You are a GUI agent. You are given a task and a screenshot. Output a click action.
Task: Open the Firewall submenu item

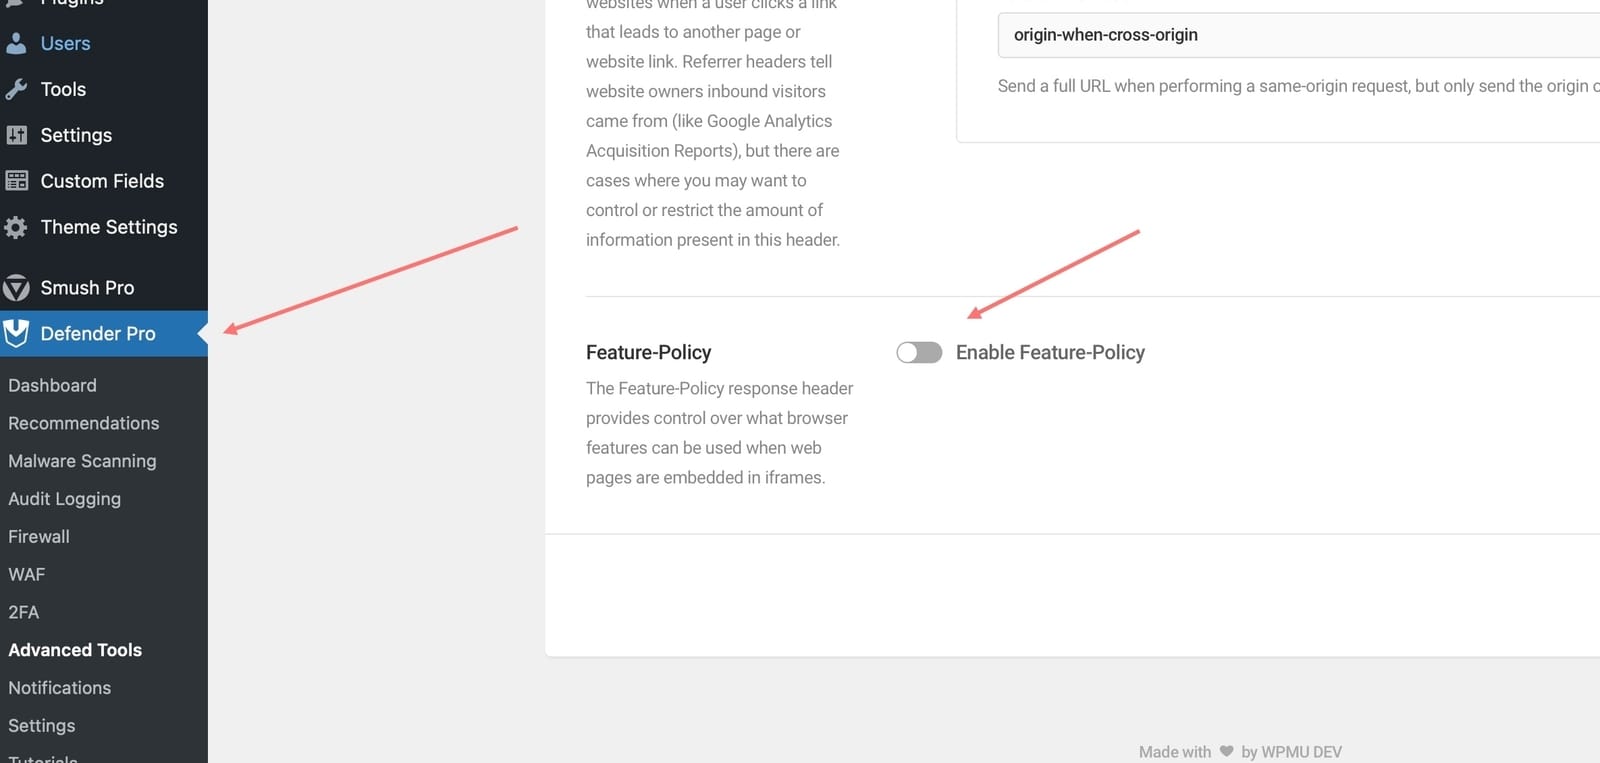(39, 537)
